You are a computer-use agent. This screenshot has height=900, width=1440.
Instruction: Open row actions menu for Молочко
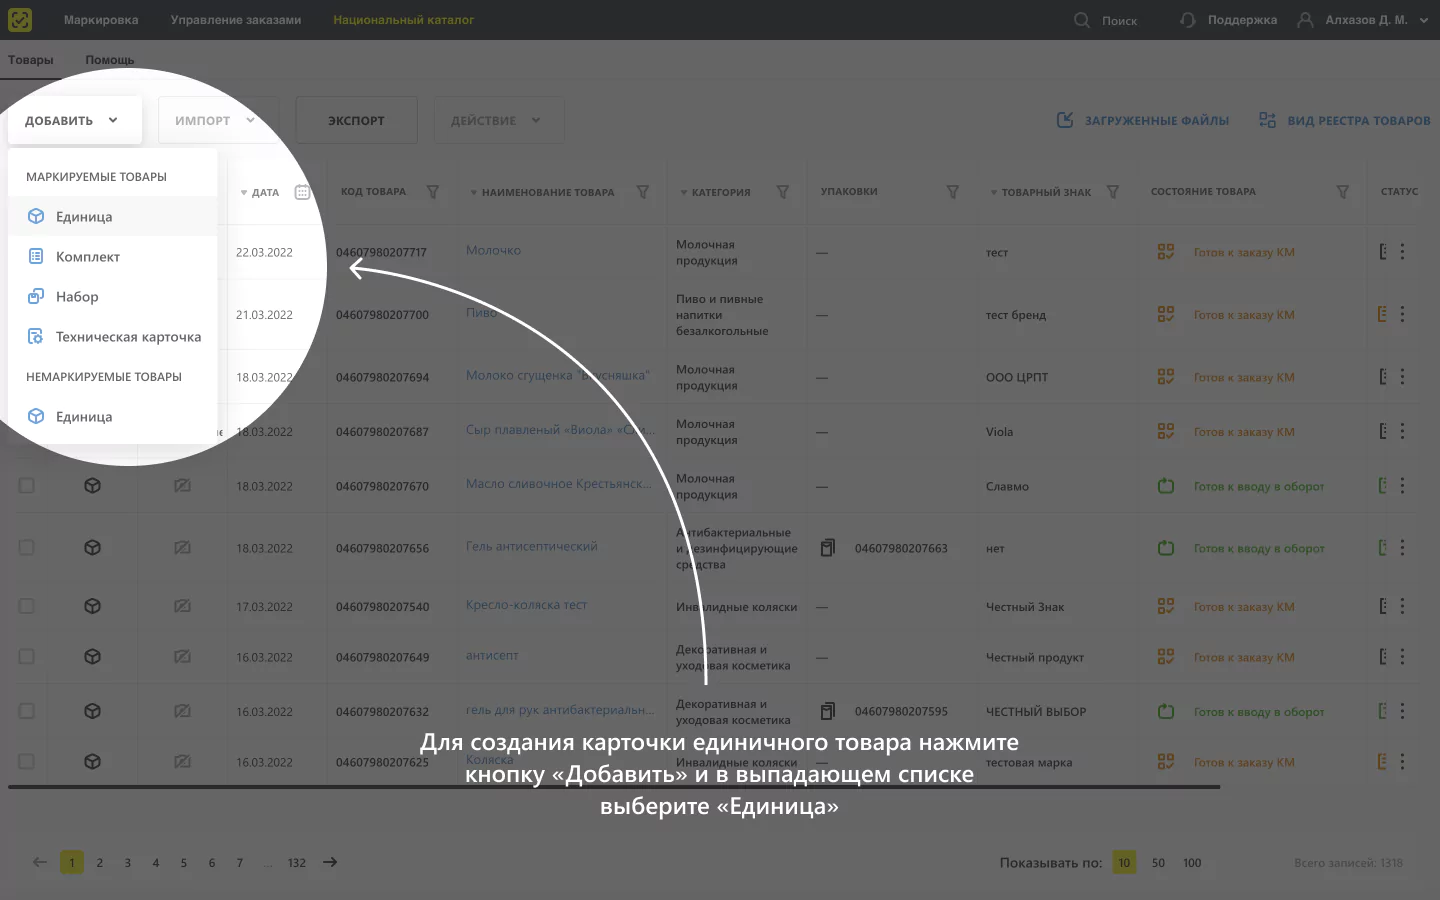[x=1402, y=252]
